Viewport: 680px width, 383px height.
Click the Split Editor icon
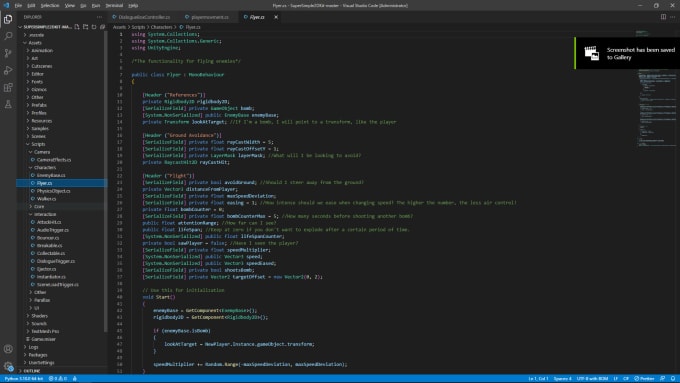pyautogui.click(x=663, y=17)
